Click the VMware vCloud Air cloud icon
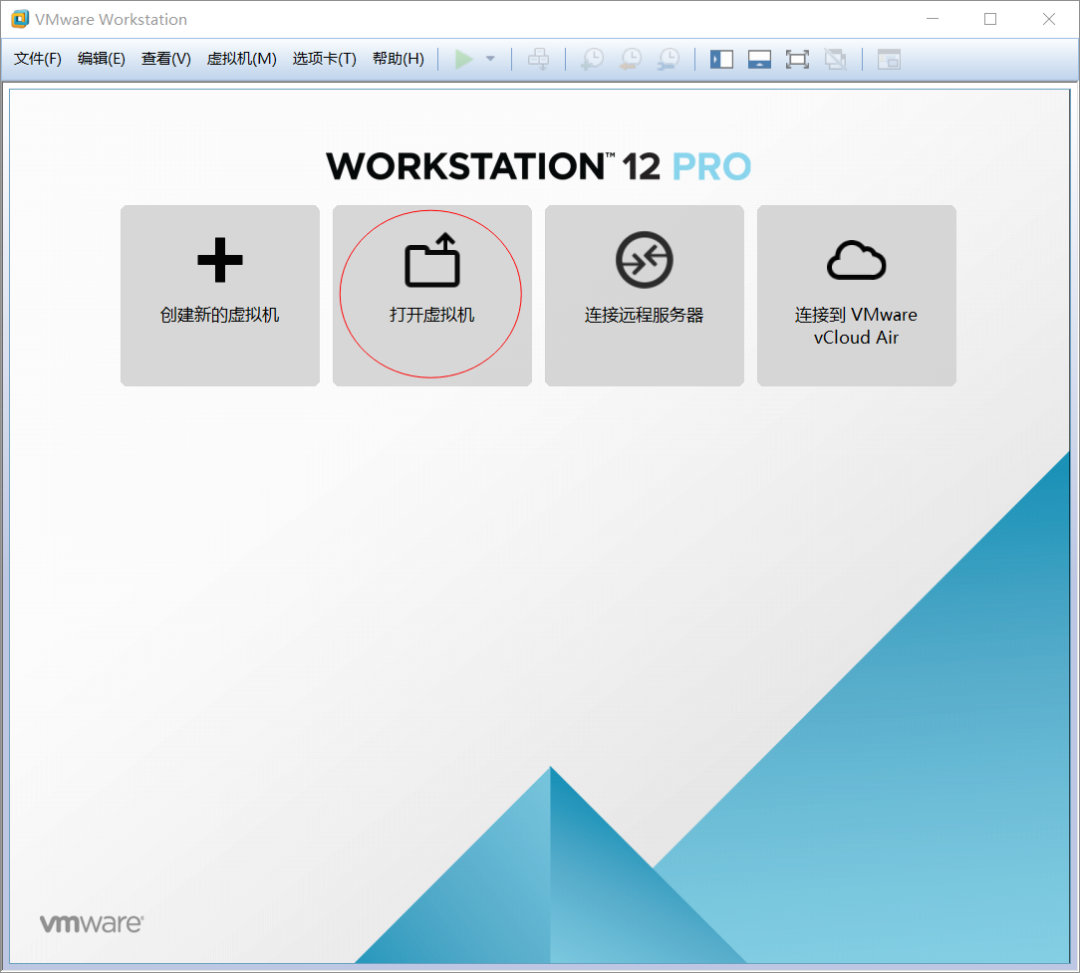 point(856,260)
